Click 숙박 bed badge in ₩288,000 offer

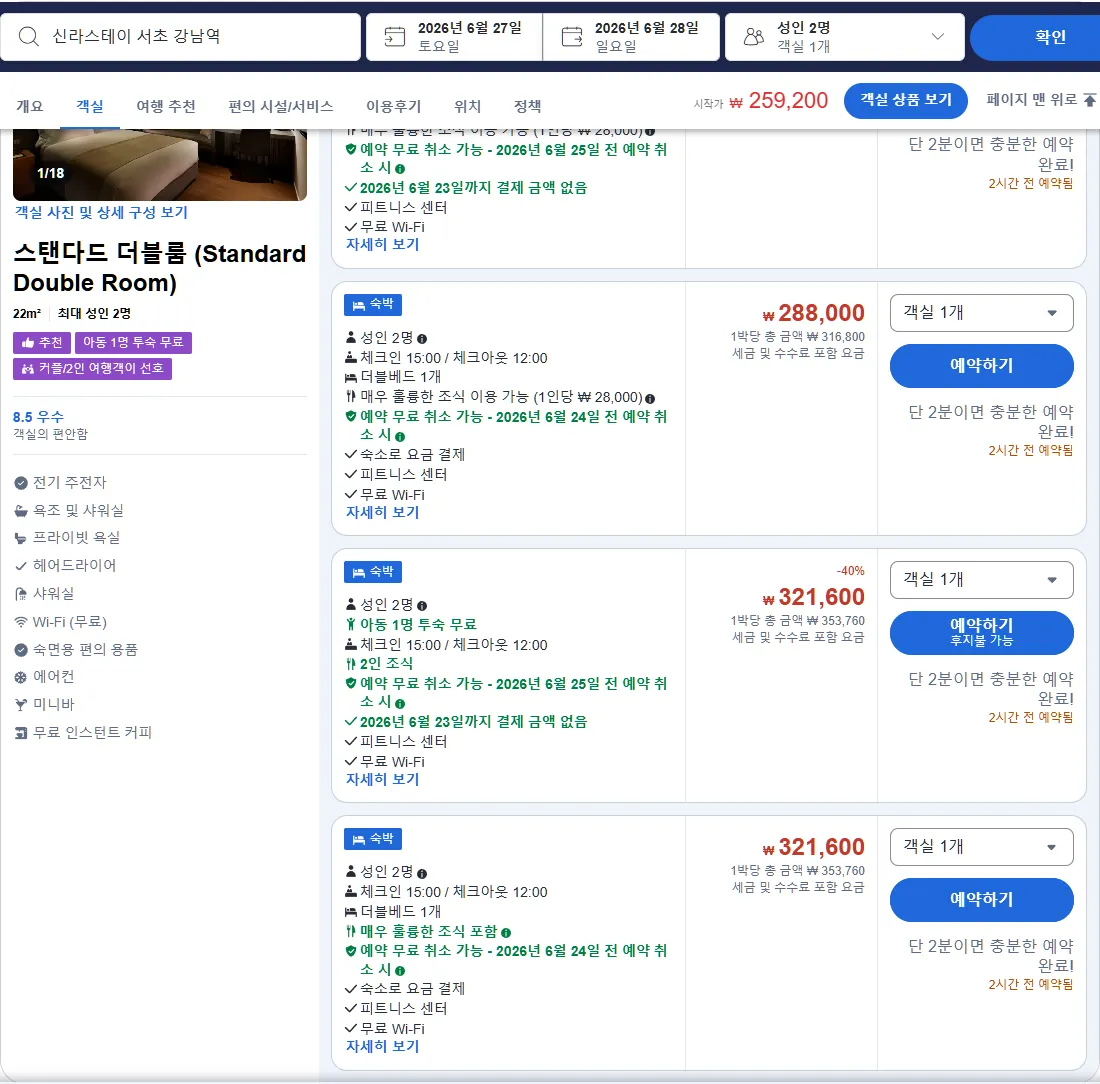point(373,305)
